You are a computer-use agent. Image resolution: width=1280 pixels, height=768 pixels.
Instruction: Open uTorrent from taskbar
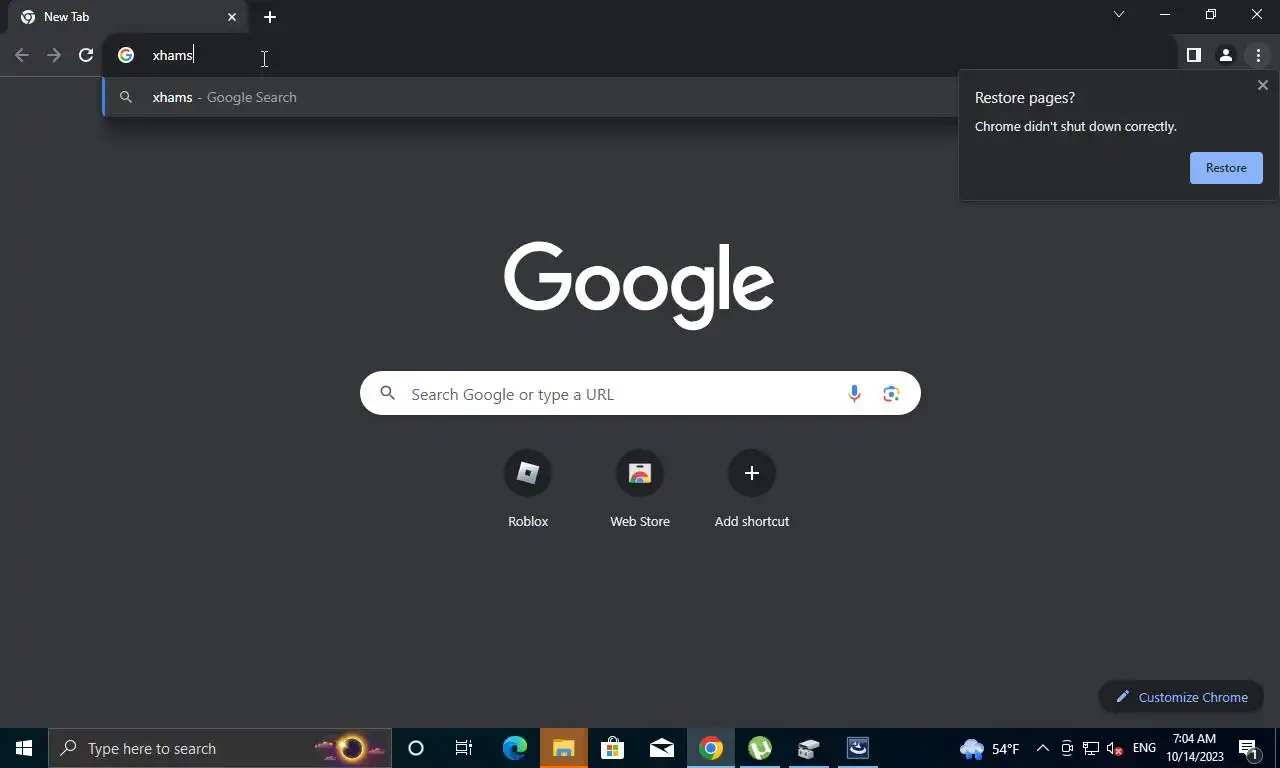[760, 748]
